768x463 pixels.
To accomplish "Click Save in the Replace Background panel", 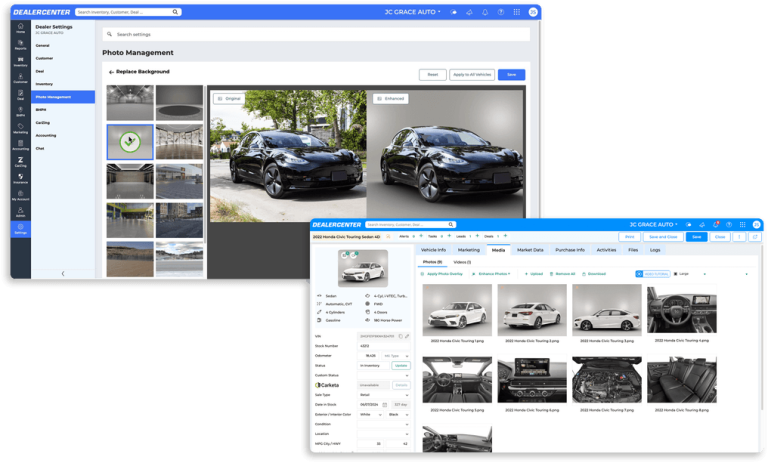I will pos(511,74).
